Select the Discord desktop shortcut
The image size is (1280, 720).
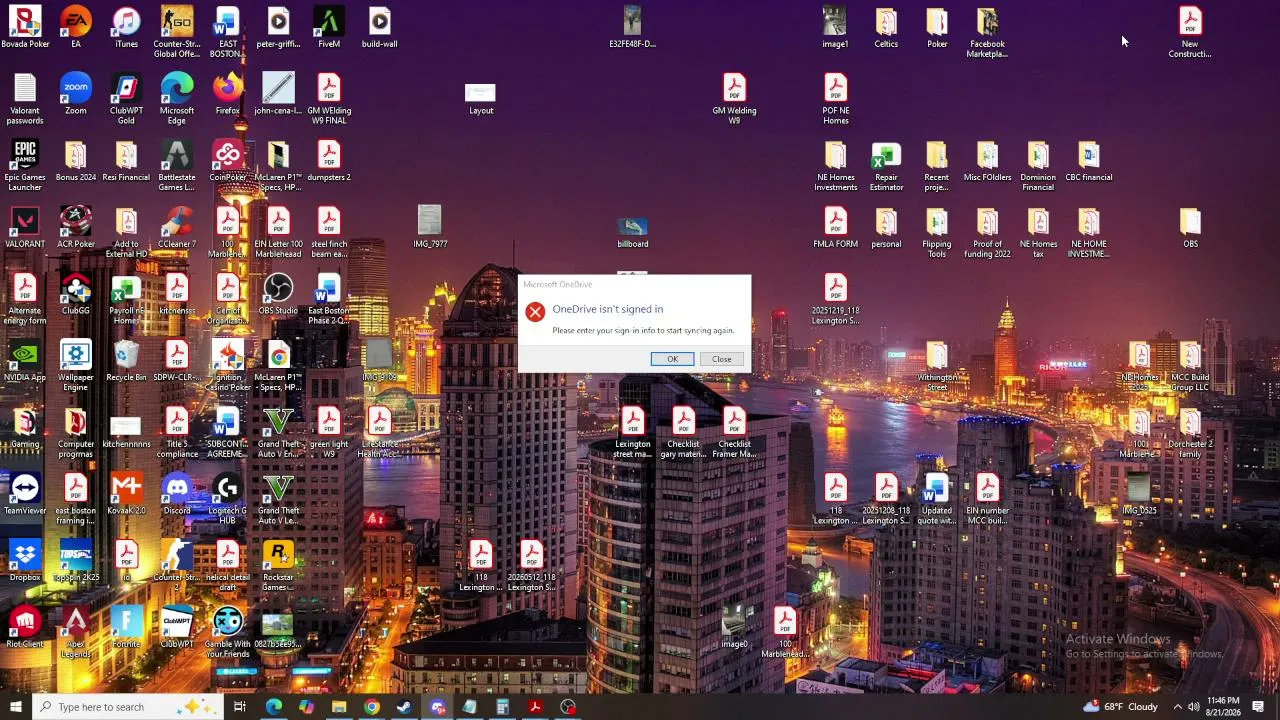pyautogui.click(x=177, y=495)
